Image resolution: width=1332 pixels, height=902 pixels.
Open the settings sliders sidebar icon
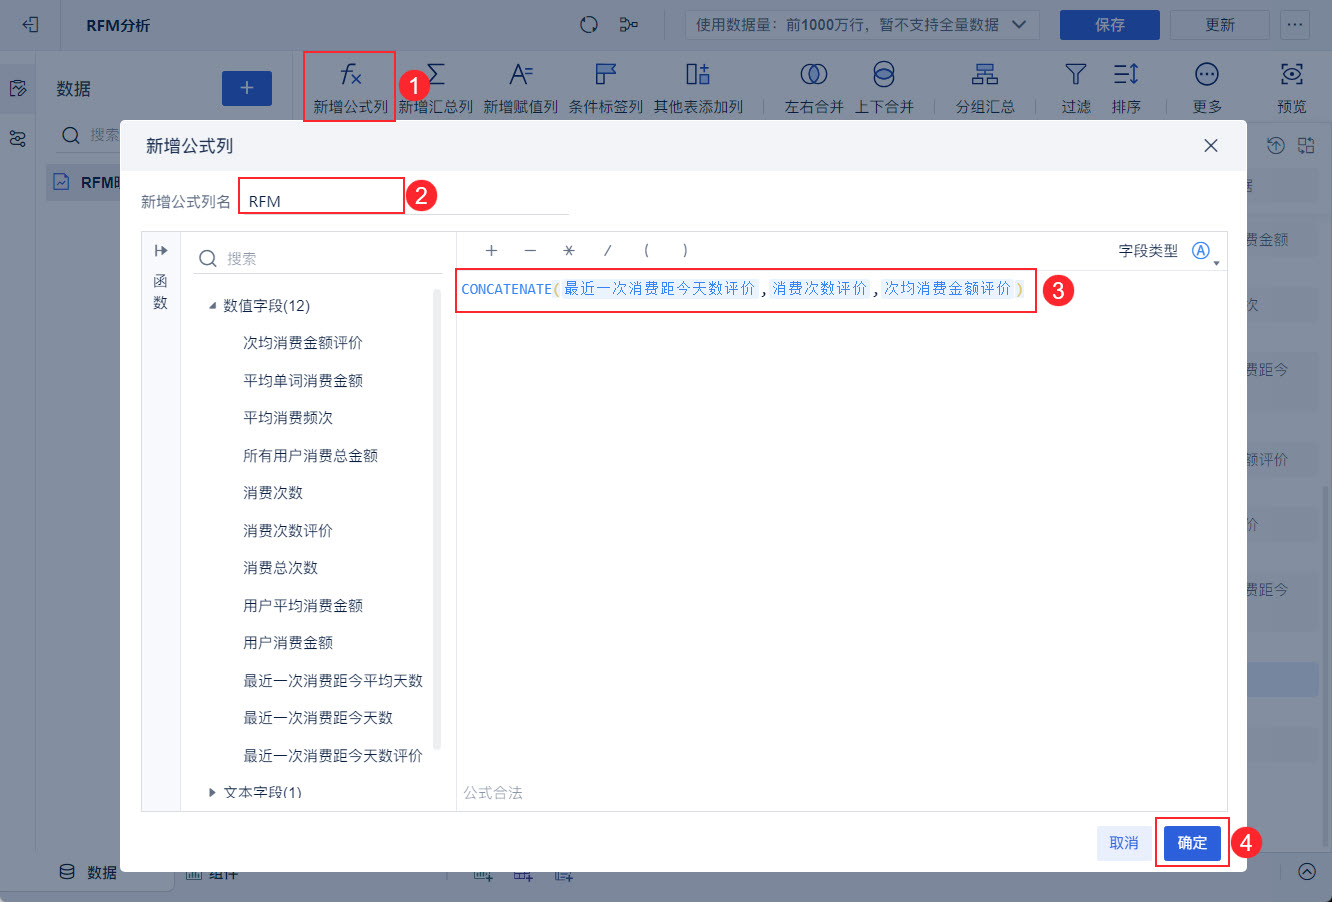[18, 139]
